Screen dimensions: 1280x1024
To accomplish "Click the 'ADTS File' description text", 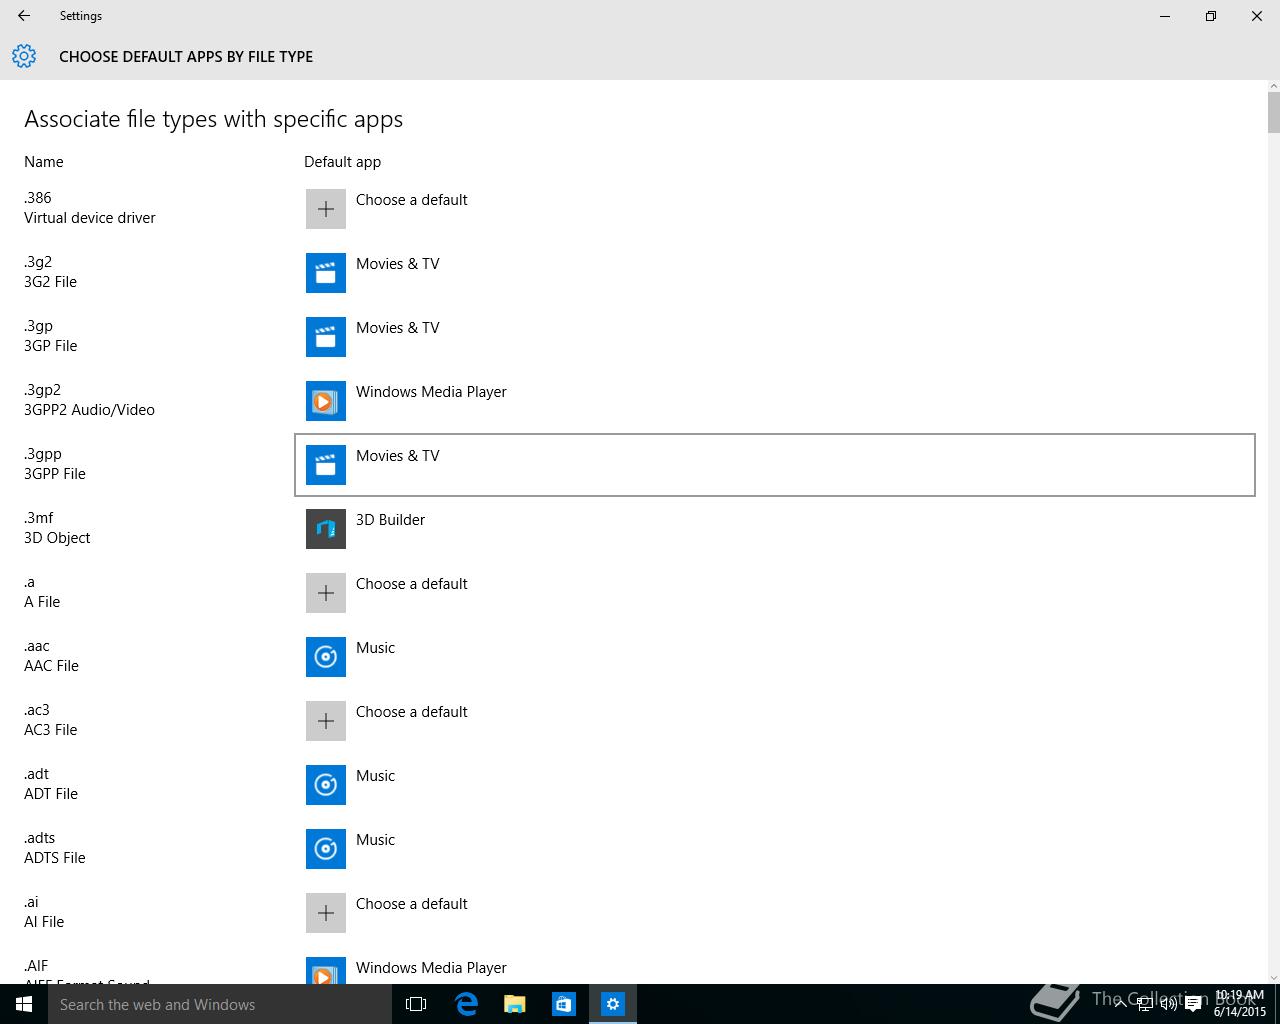I will point(55,858).
